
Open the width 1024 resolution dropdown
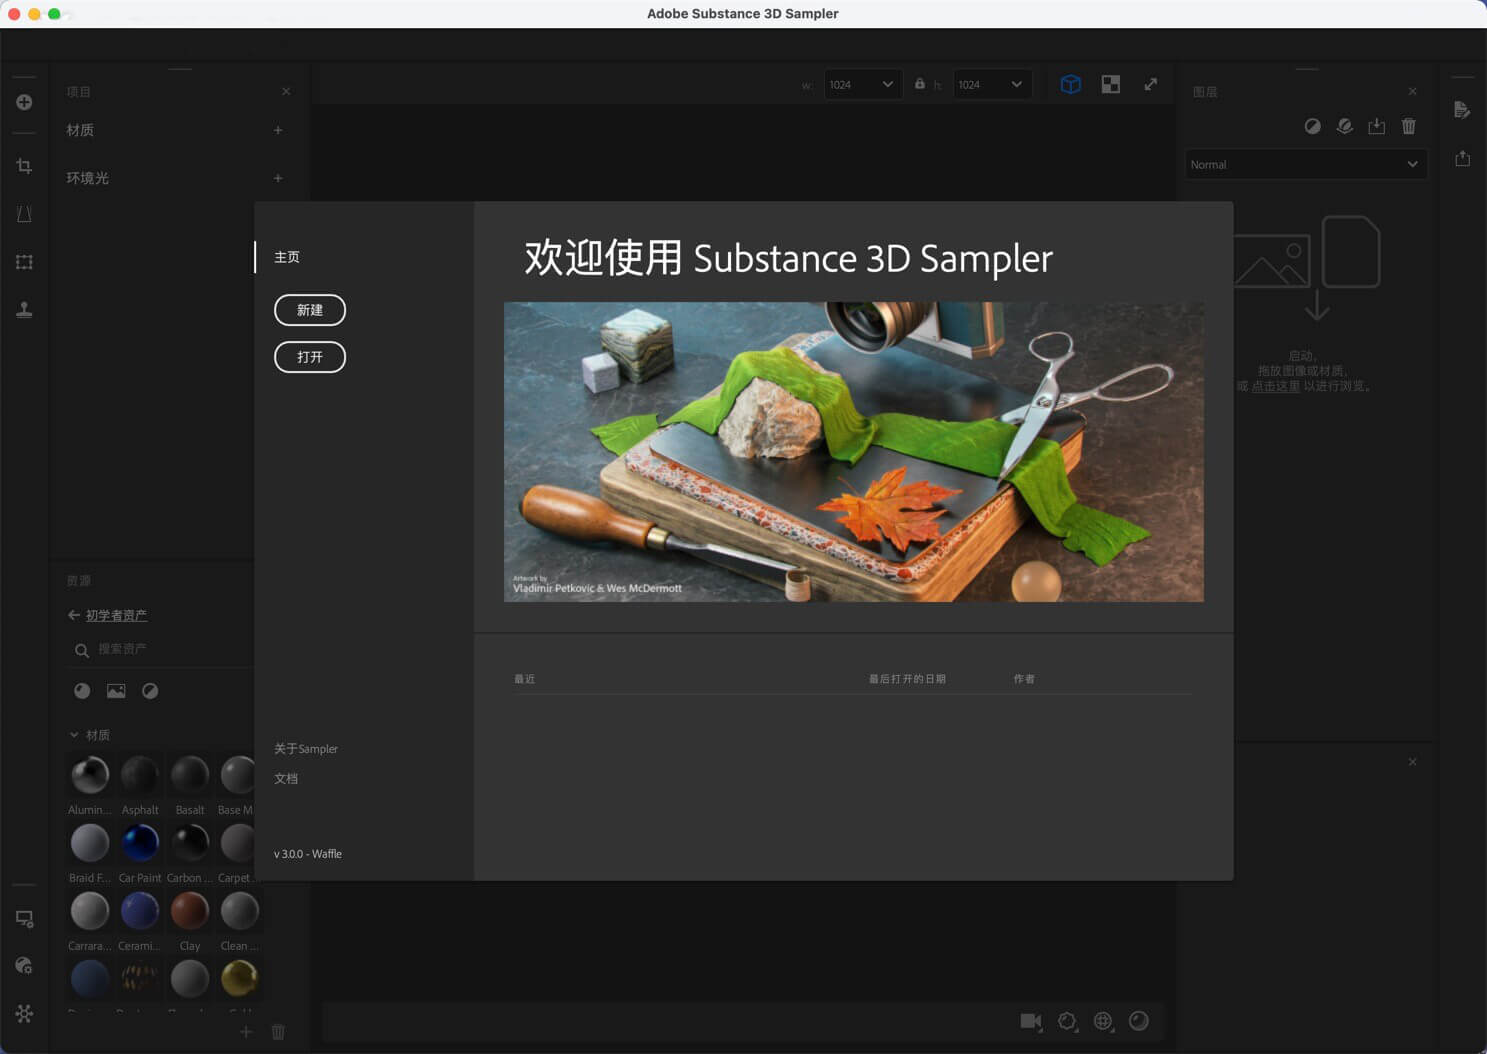pos(862,85)
